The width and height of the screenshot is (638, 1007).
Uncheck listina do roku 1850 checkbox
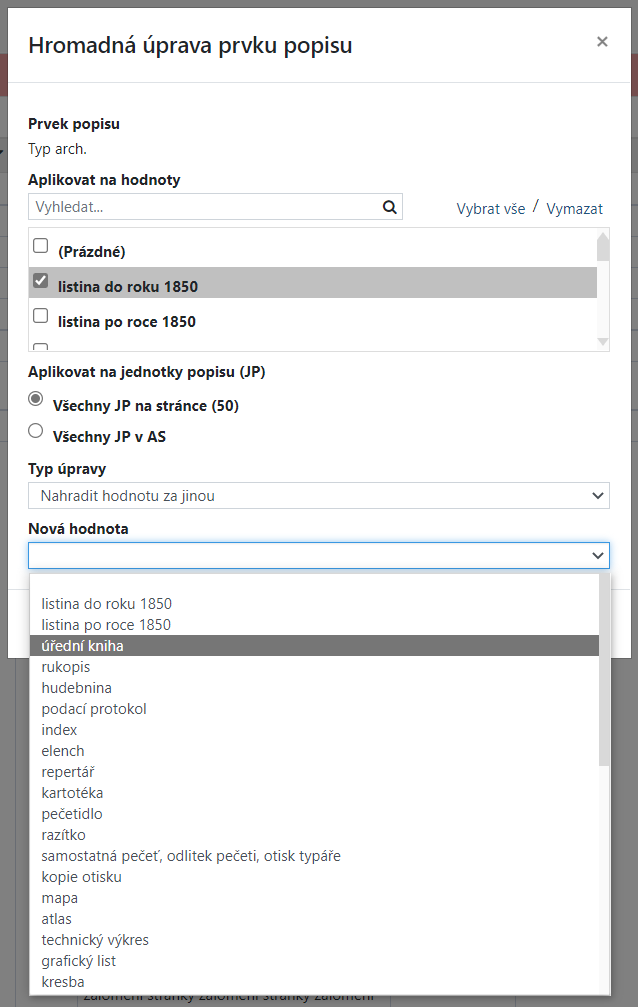[41, 281]
